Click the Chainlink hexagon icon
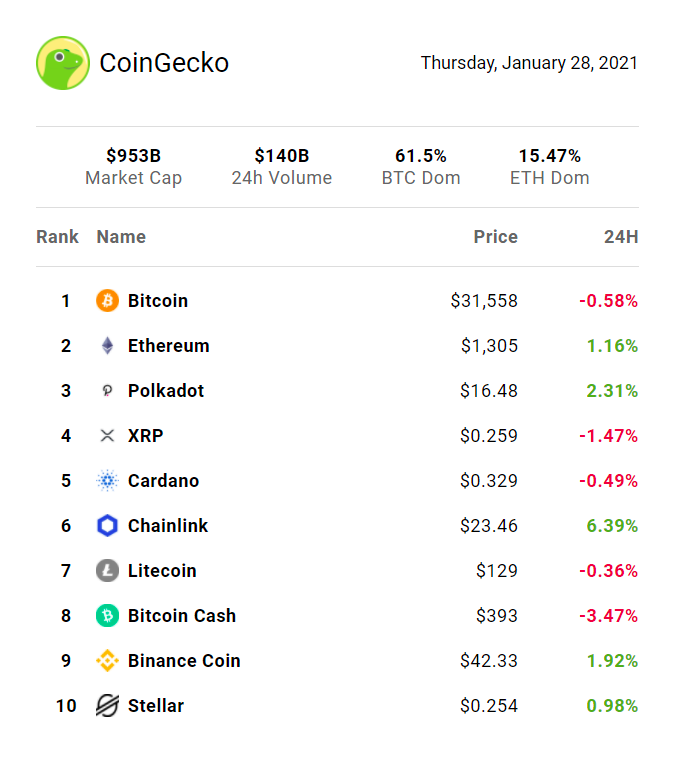Viewport: 674px width, 775px height. [x=107, y=526]
